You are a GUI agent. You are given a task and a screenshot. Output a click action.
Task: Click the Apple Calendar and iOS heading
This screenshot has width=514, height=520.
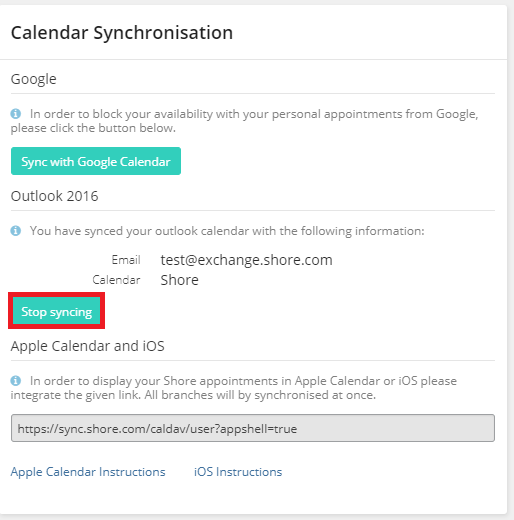click(x=88, y=346)
